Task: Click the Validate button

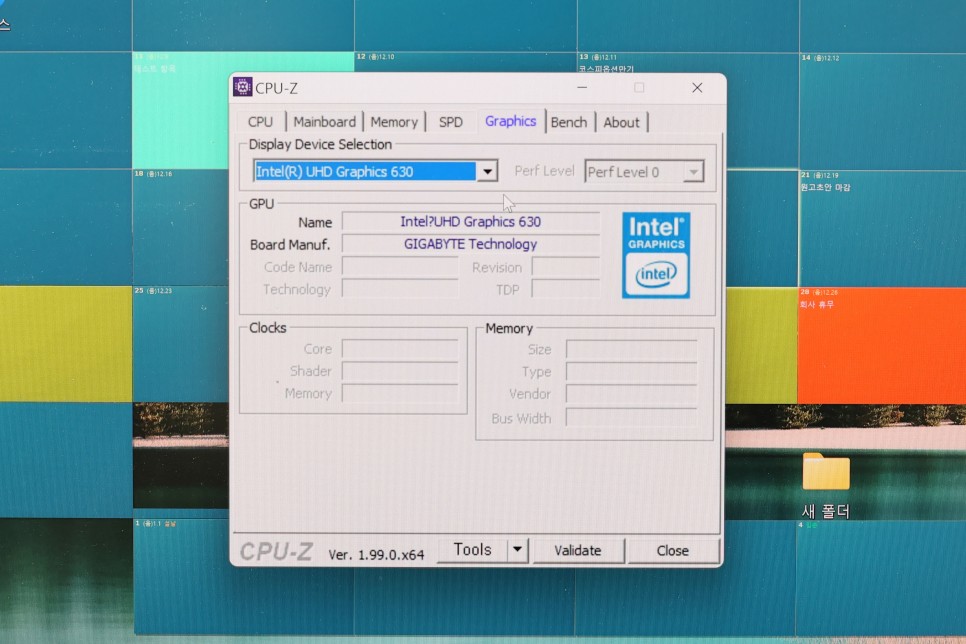Action: click(578, 550)
